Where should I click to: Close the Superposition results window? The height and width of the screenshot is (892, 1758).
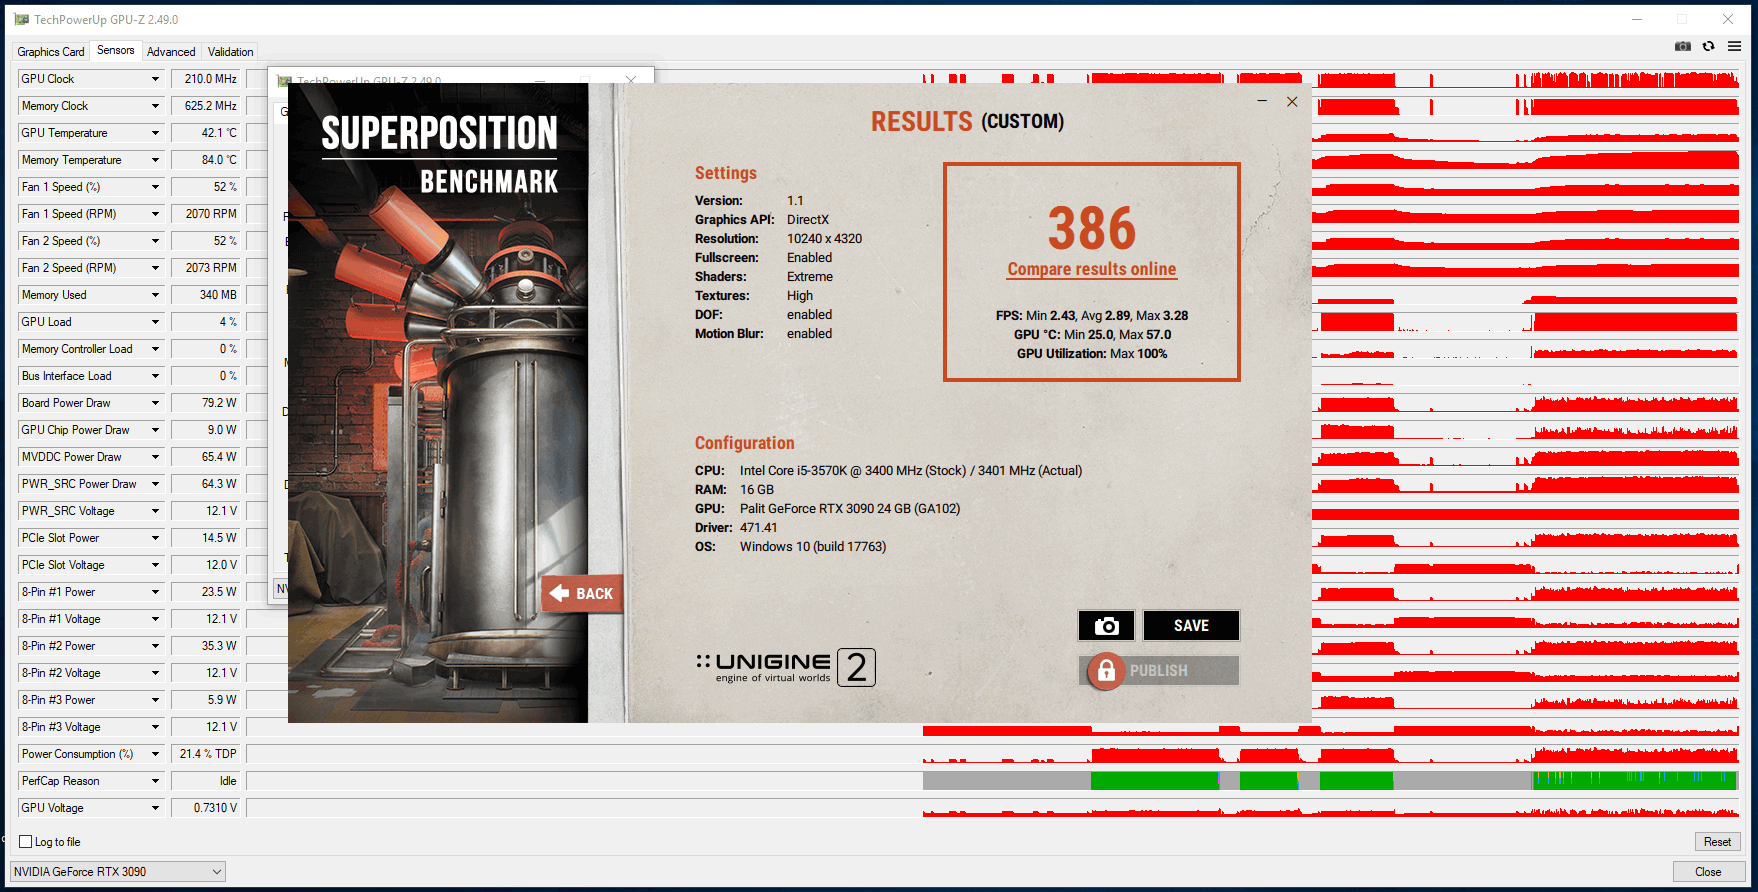pyautogui.click(x=1292, y=101)
